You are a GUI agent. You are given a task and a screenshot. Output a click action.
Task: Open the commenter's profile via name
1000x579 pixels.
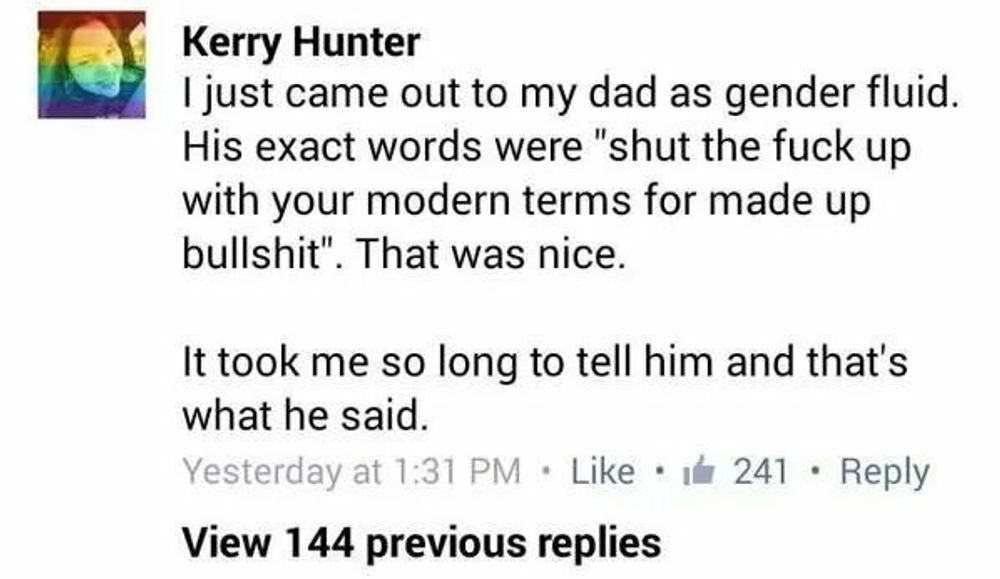click(301, 43)
